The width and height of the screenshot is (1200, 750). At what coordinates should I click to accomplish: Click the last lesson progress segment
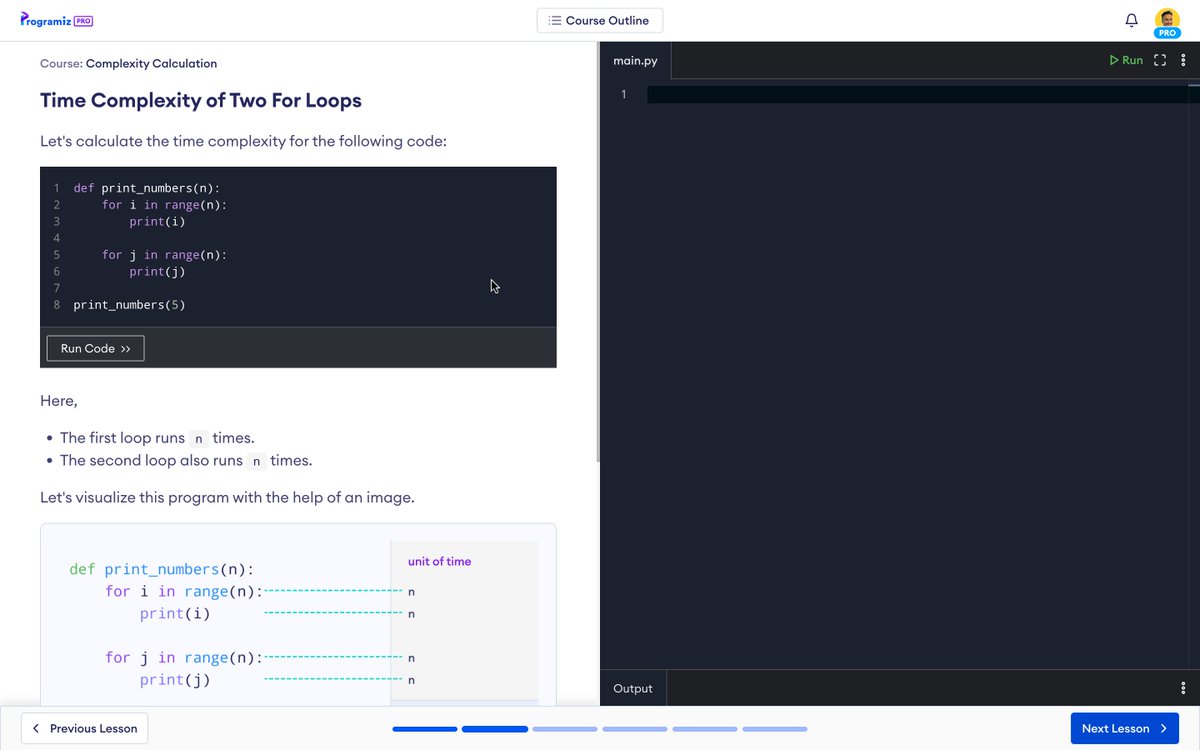775,729
